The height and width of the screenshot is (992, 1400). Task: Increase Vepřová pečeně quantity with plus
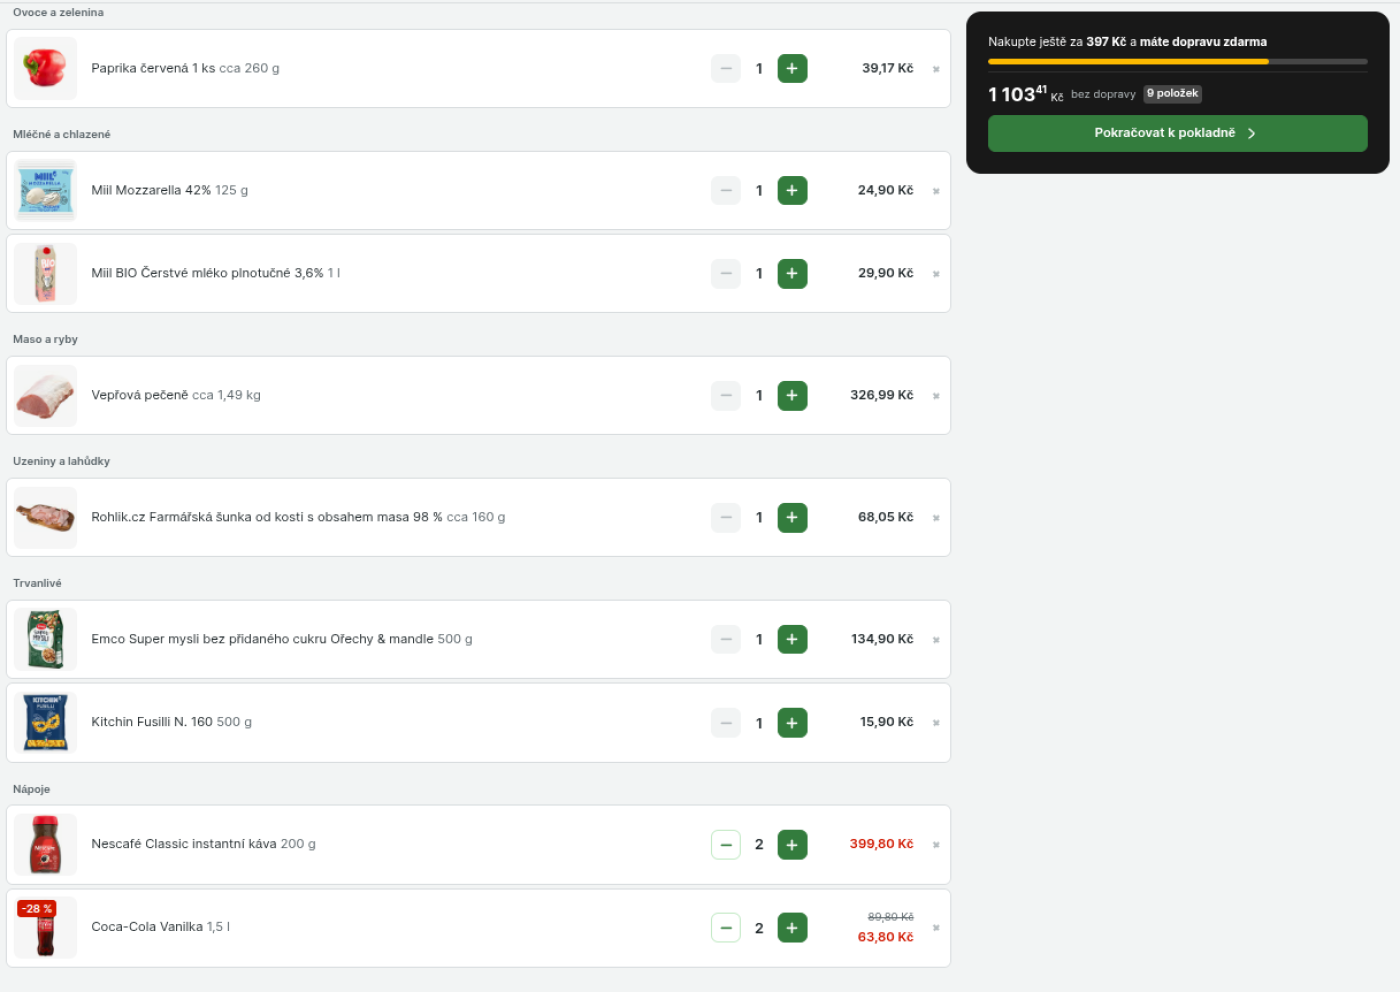click(791, 396)
